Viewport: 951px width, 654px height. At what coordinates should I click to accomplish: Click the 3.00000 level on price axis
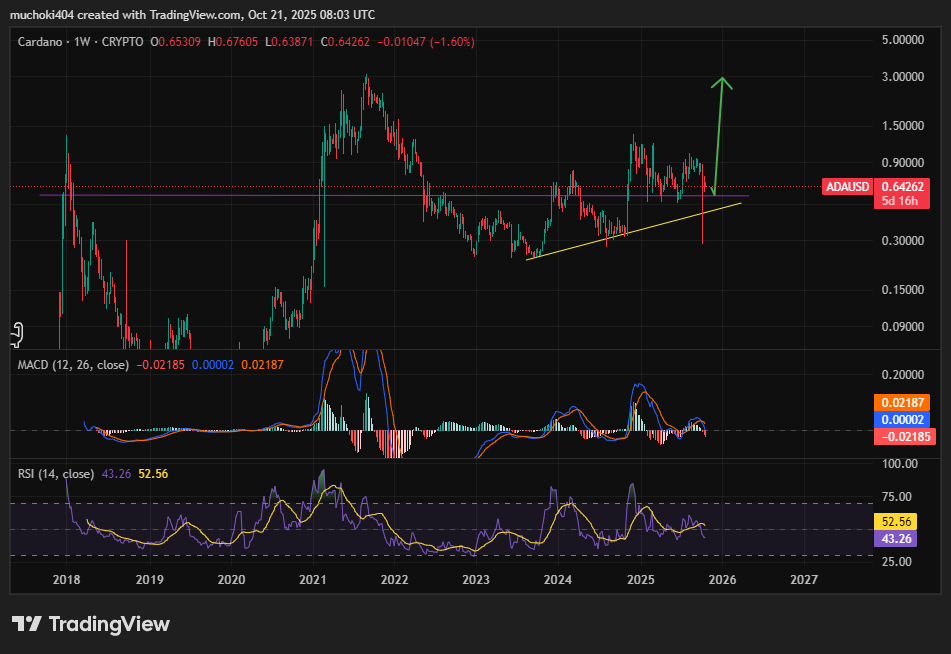pos(902,76)
